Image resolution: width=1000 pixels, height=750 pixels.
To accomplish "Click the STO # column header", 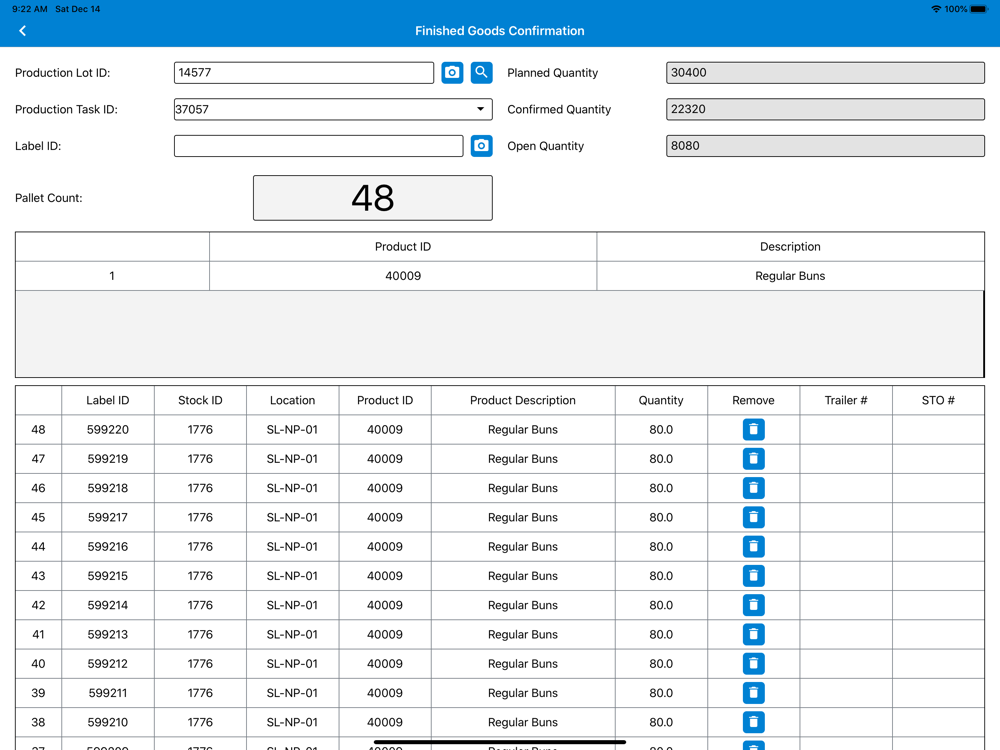I will tap(937, 400).
